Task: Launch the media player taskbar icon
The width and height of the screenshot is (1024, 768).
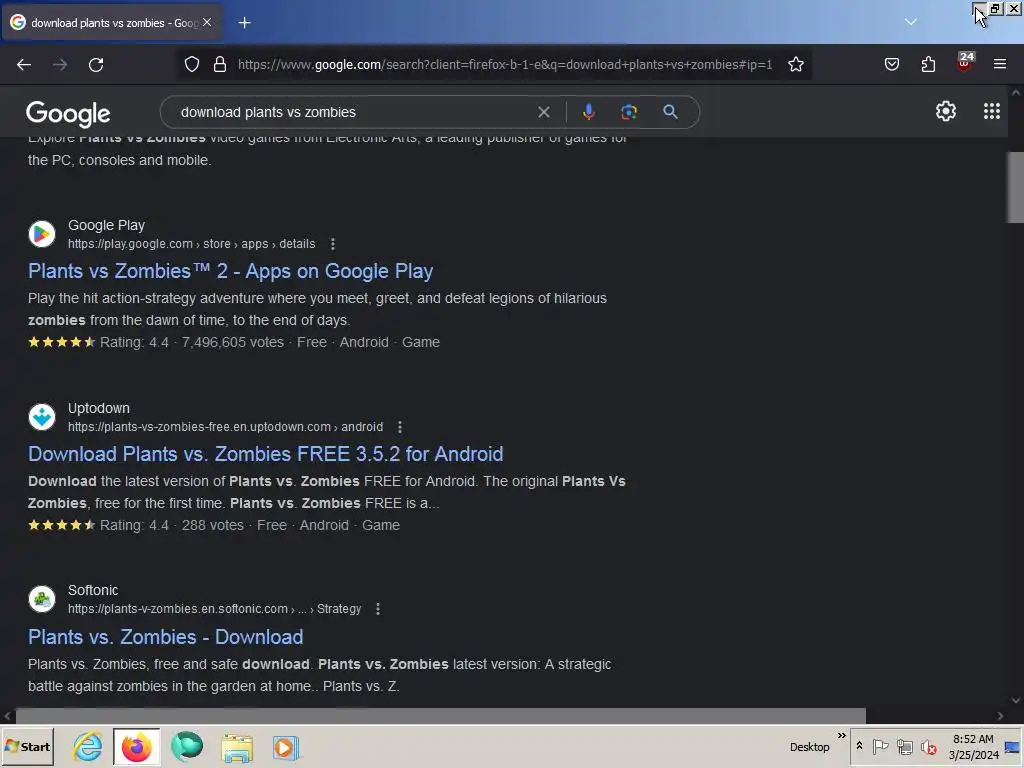Action: click(x=285, y=748)
